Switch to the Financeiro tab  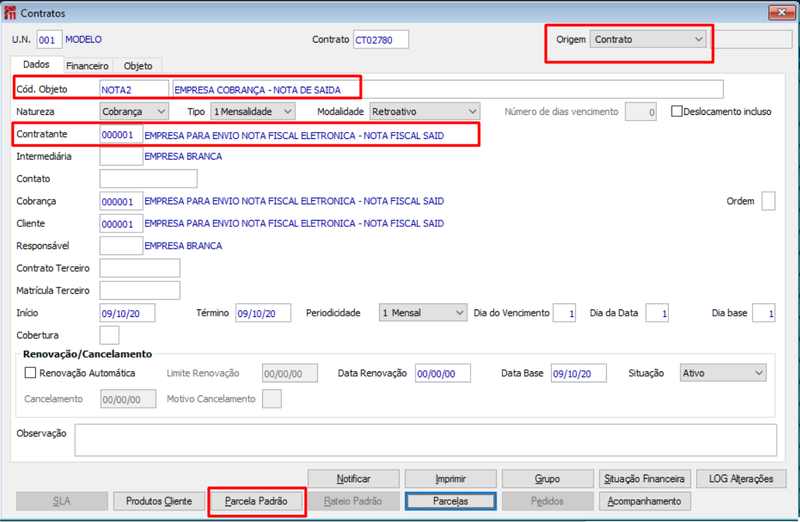87,66
